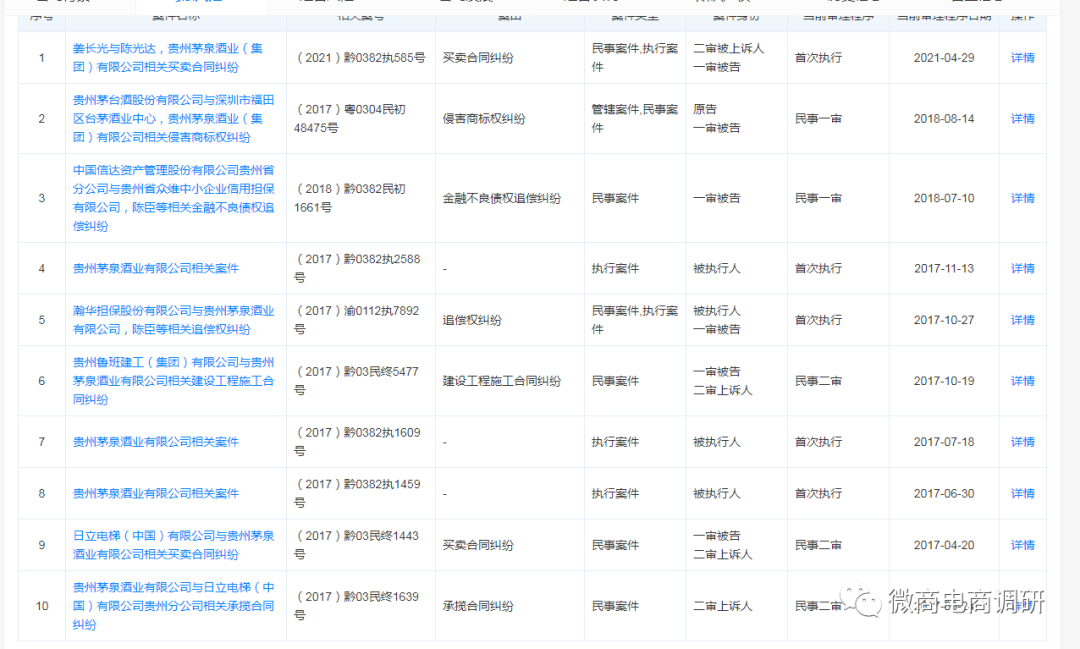Select date cell 2017-10-19

[944, 381]
